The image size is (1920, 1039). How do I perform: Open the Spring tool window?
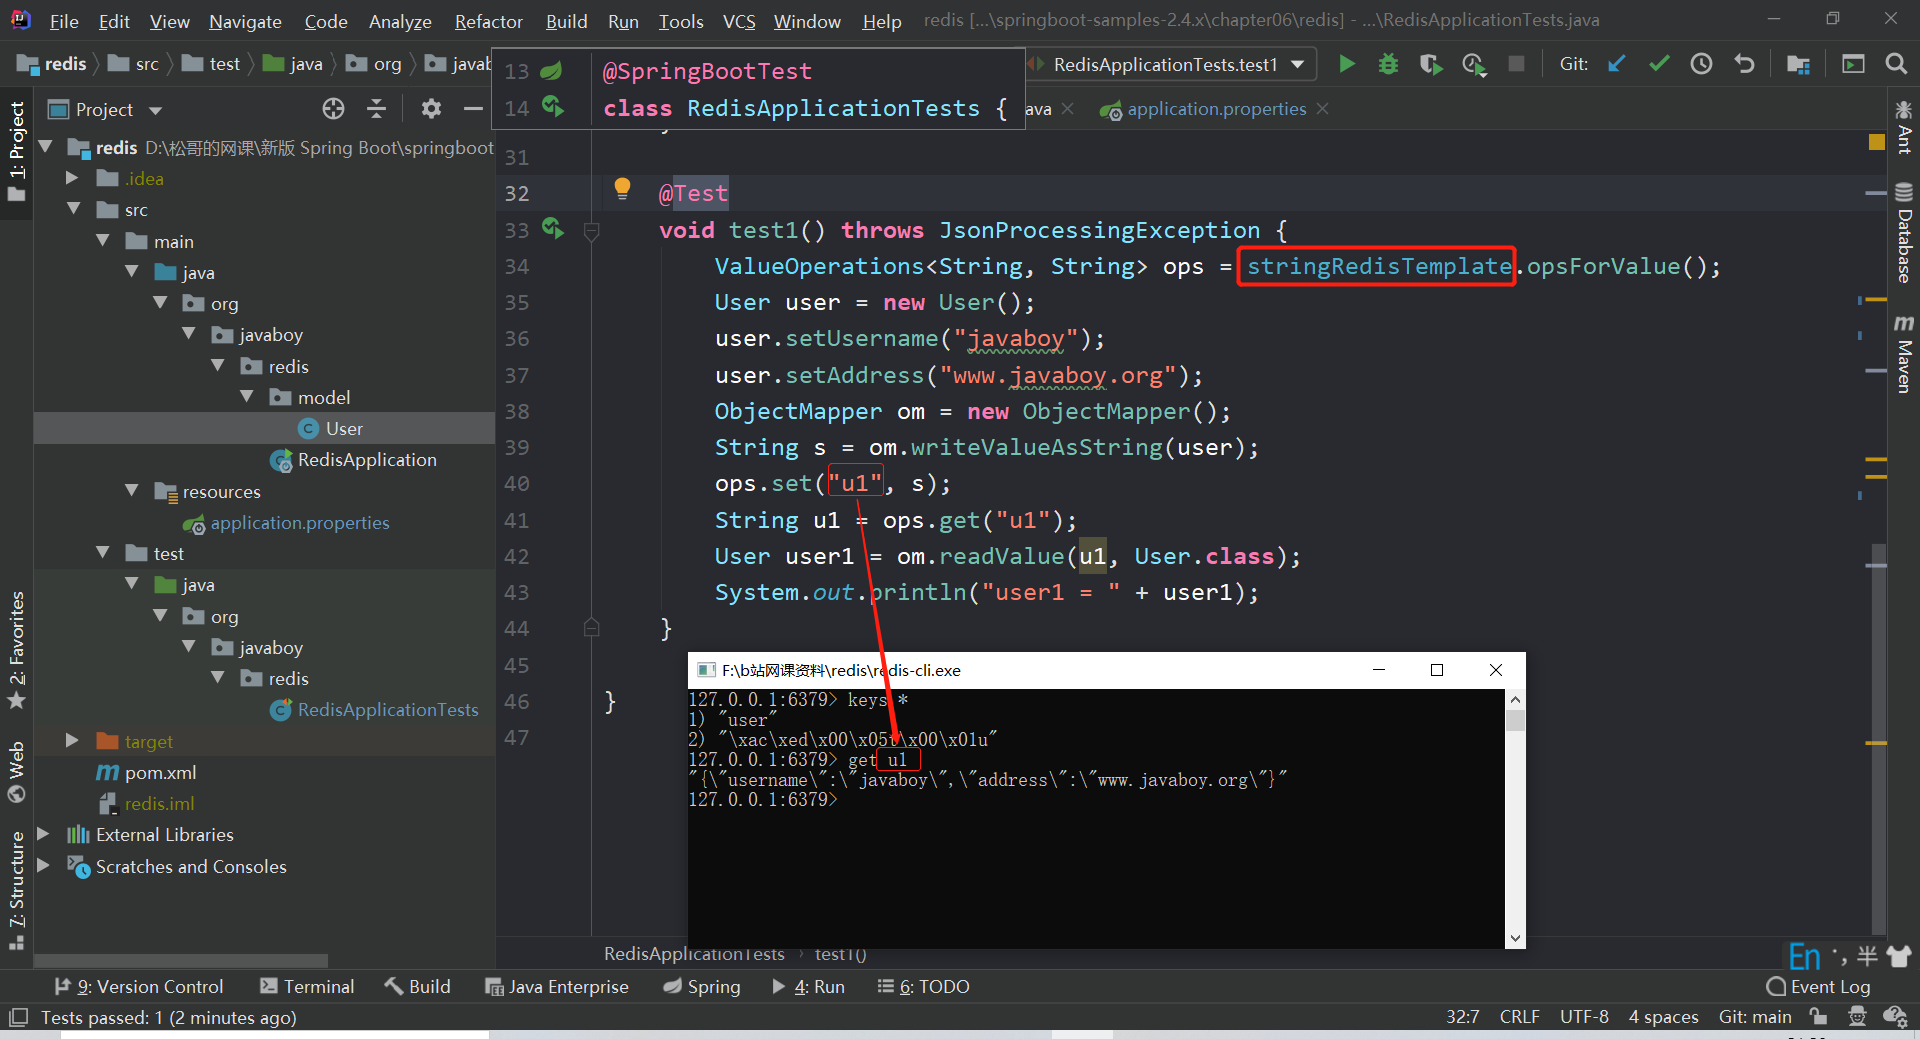coord(702,986)
